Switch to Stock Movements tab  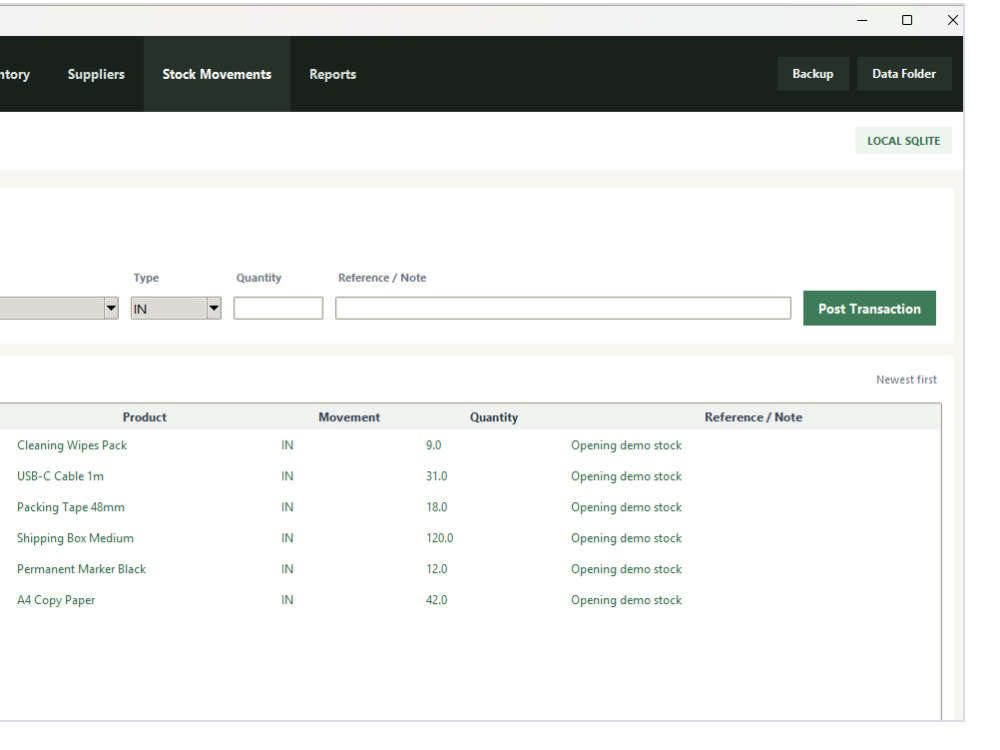tap(217, 74)
